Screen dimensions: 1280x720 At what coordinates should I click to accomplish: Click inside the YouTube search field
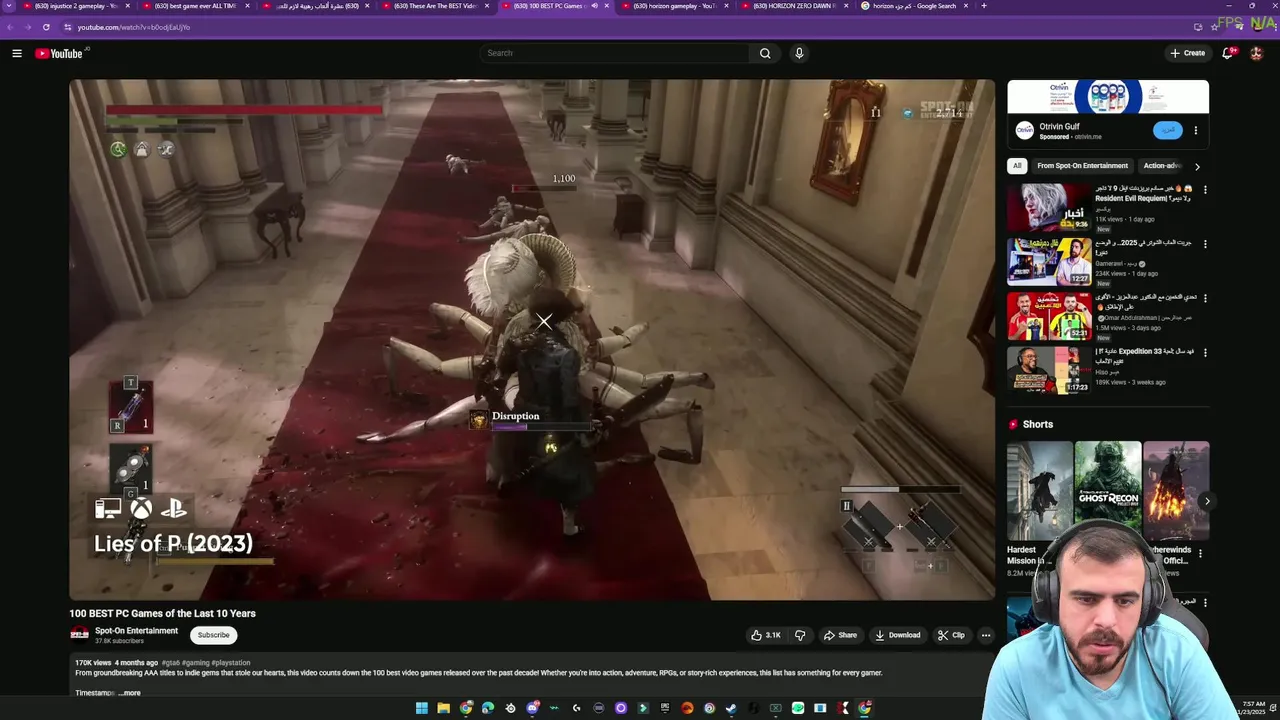[x=614, y=53]
